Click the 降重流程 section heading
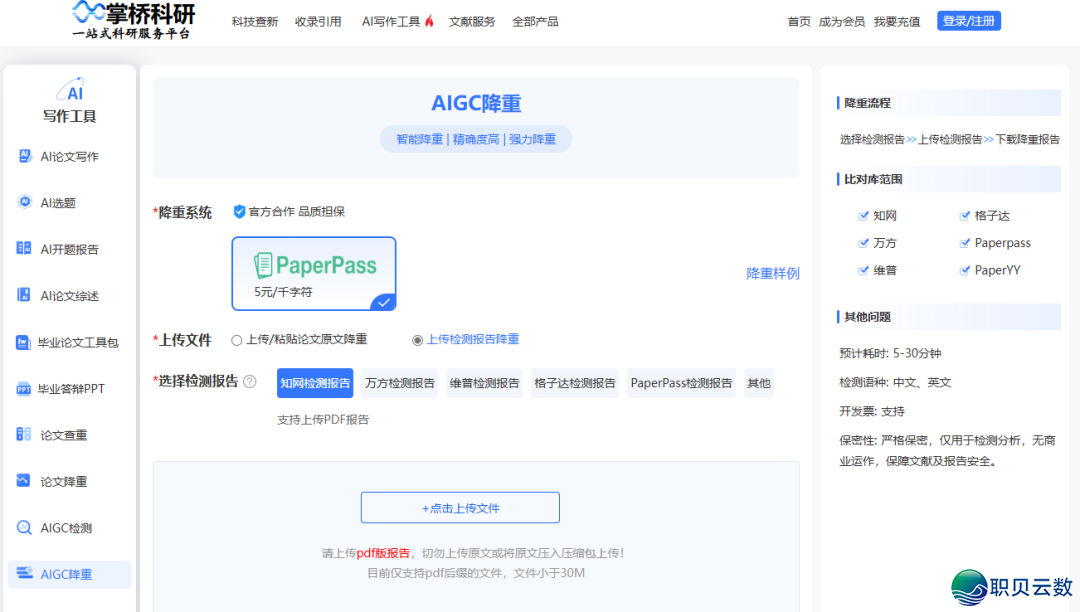 coord(867,103)
